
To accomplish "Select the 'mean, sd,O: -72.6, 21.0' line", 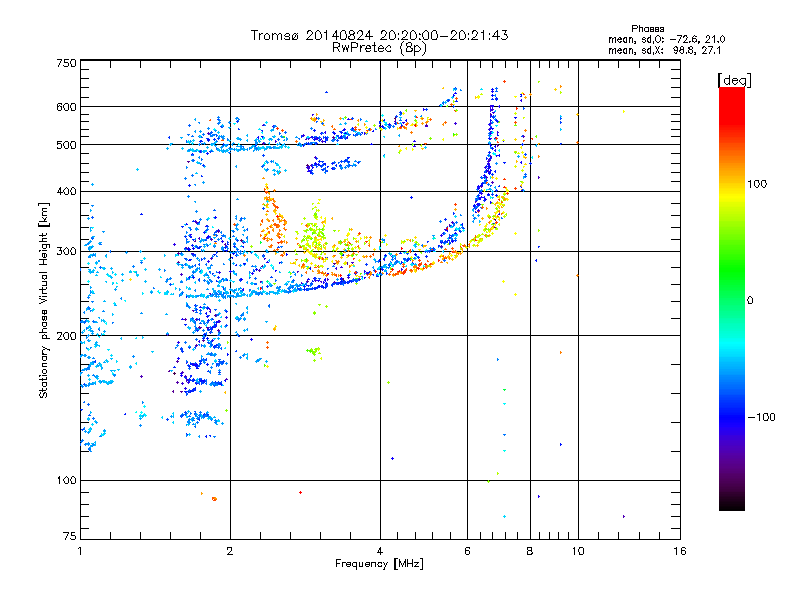I will [x=666, y=39].
